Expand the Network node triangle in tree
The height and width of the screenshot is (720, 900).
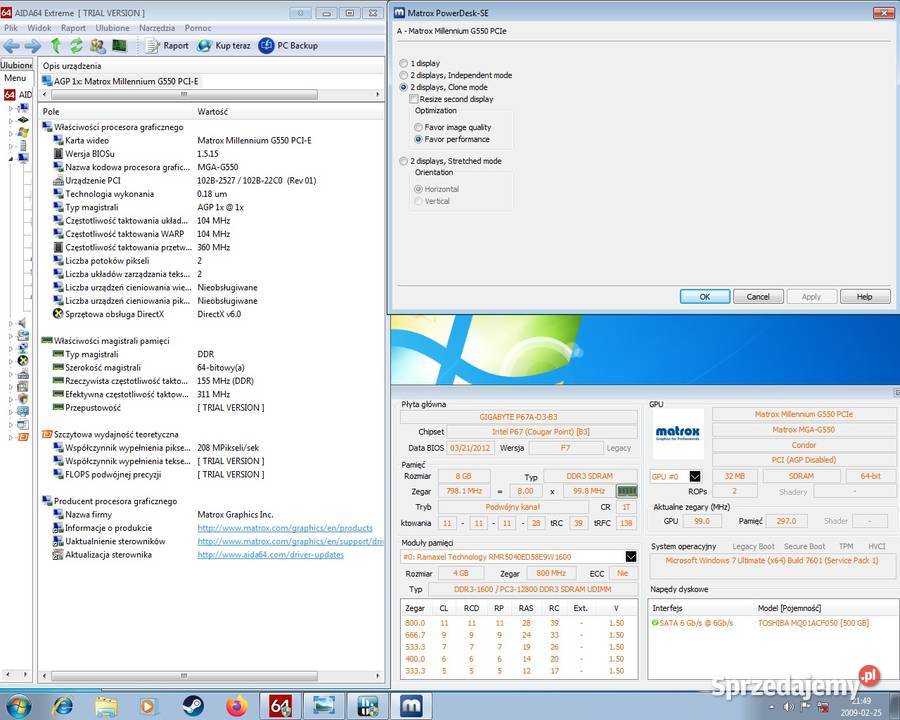[x=10, y=349]
